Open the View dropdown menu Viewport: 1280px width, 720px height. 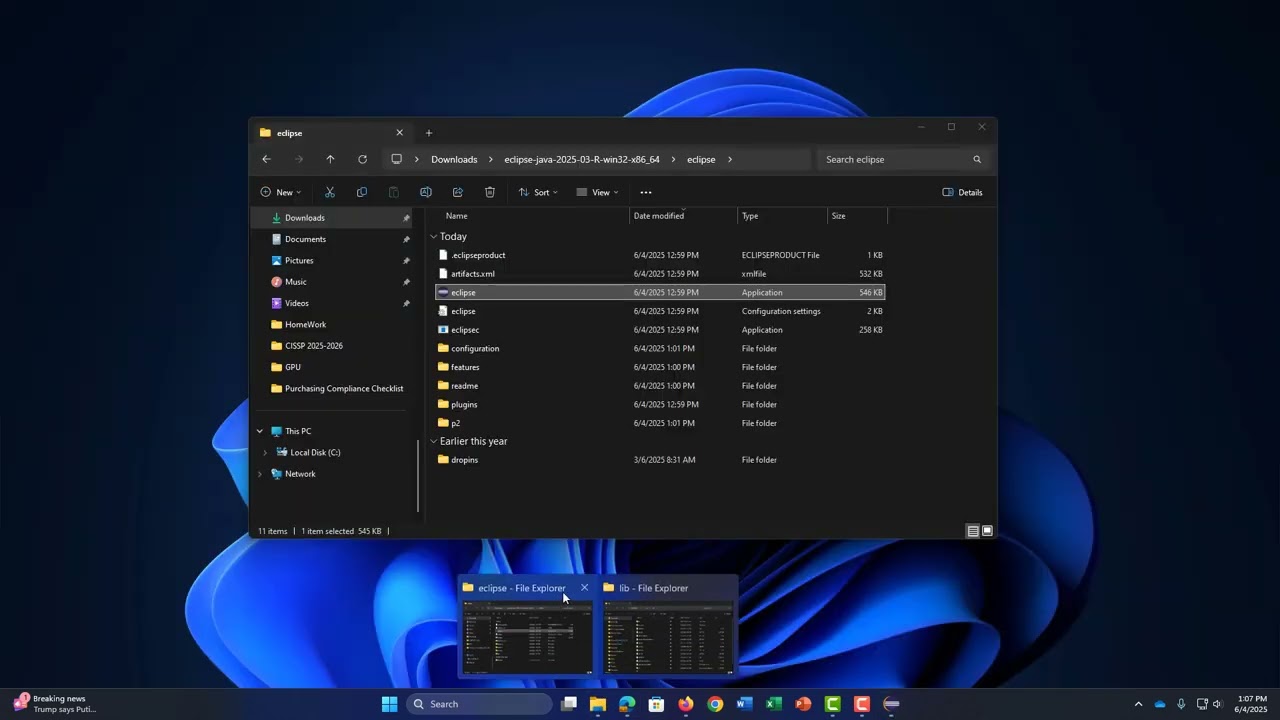[x=597, y=192]
